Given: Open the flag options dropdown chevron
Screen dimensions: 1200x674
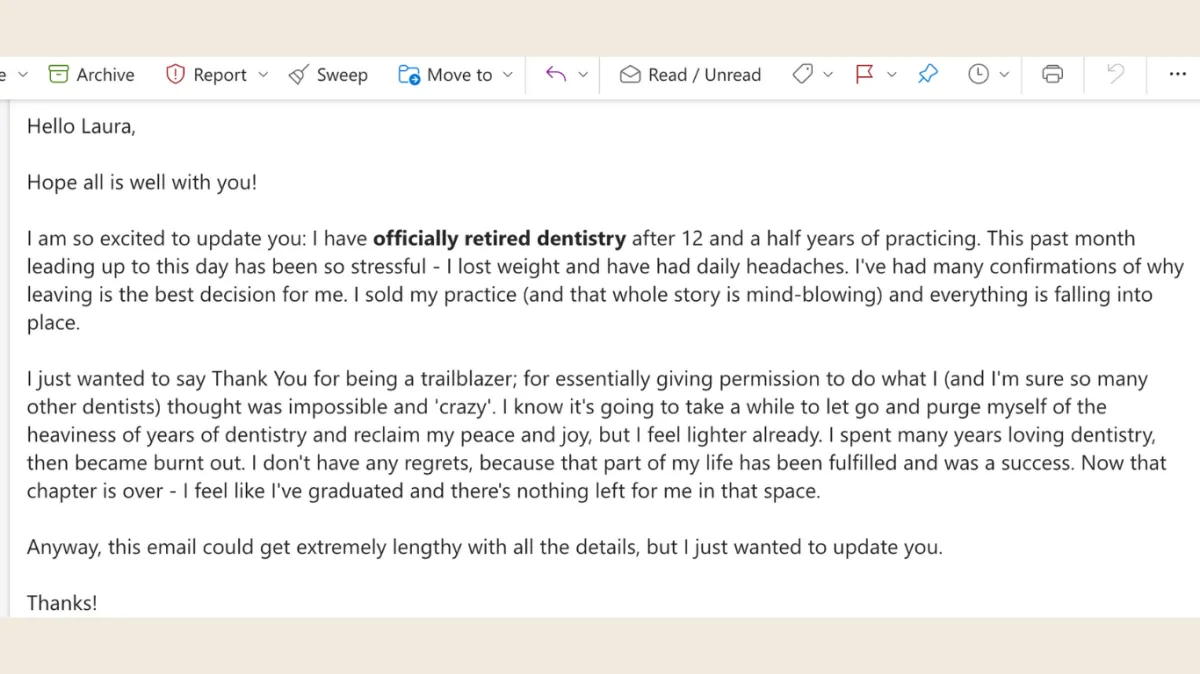Looking at the screenshot, I should click(892, 75).
